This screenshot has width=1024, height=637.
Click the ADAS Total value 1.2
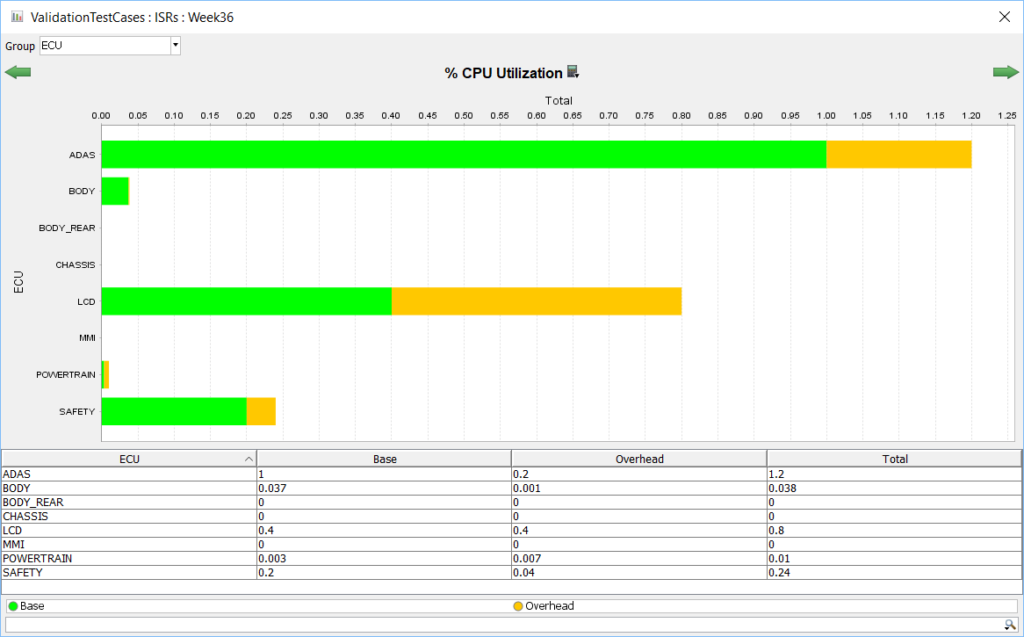tap(776, 474)
